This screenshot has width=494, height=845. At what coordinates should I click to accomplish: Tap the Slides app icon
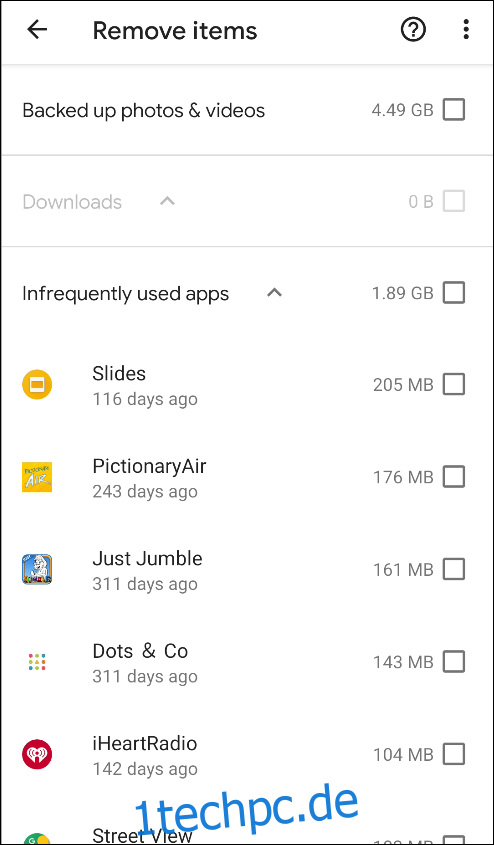pos(37,385)
